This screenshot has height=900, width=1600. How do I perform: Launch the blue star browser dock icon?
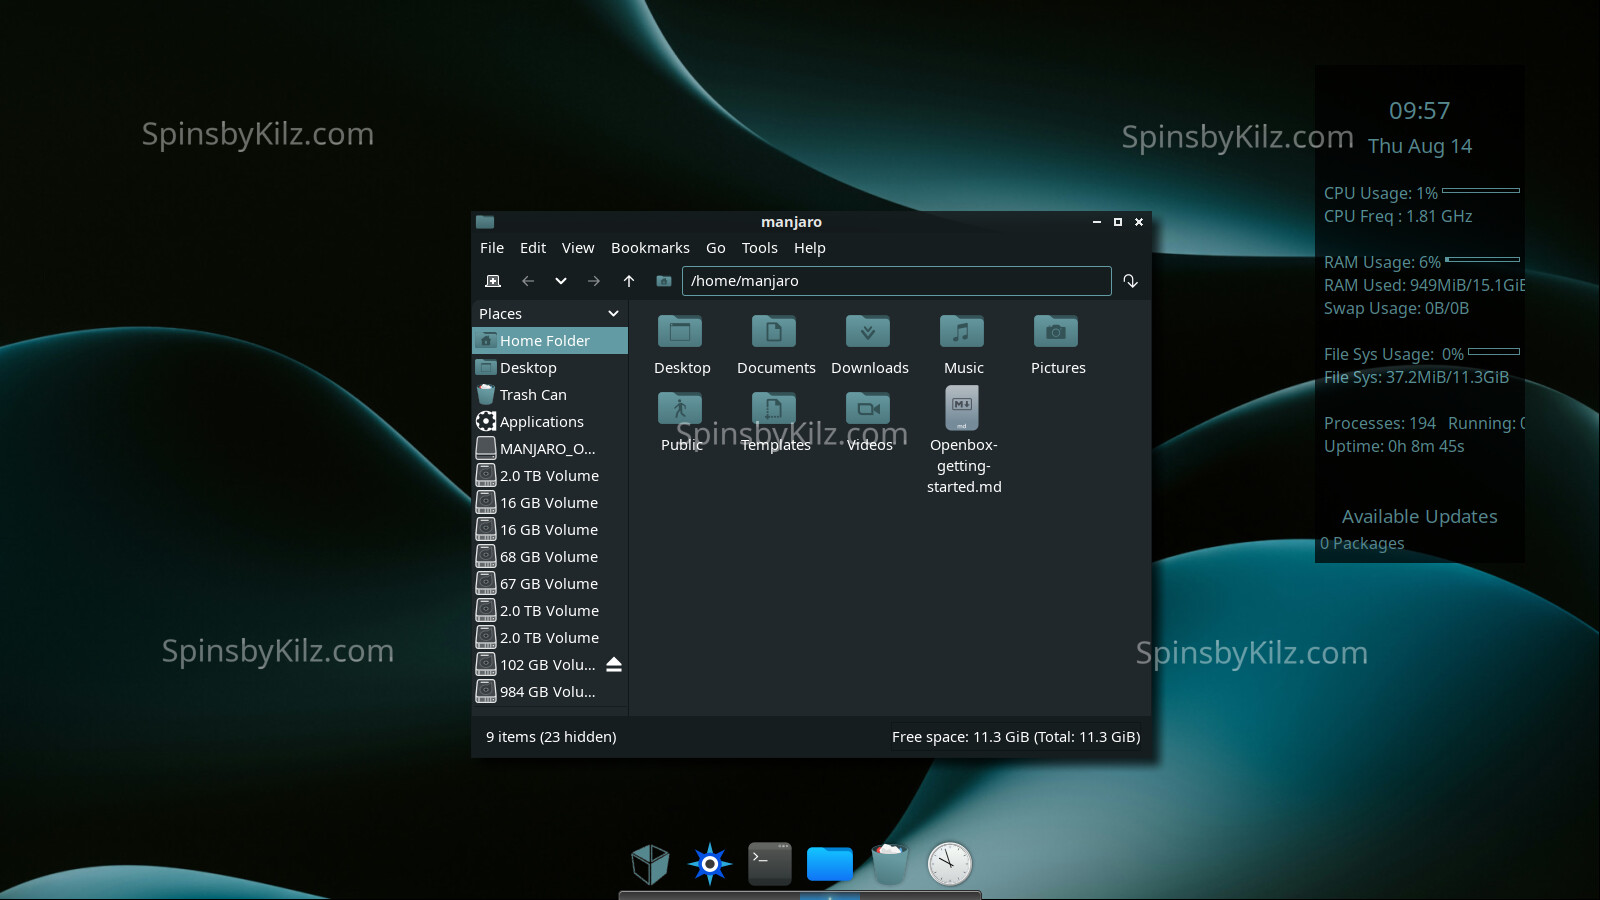710,864
